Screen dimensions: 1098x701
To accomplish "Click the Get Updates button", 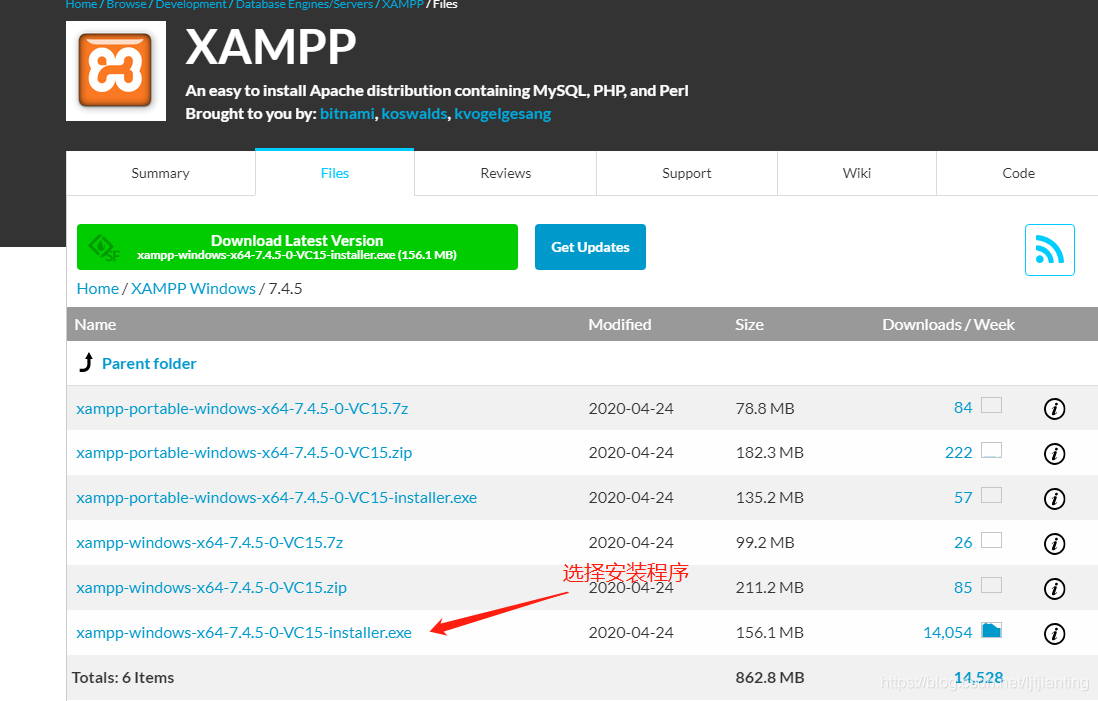I will 590,247.
